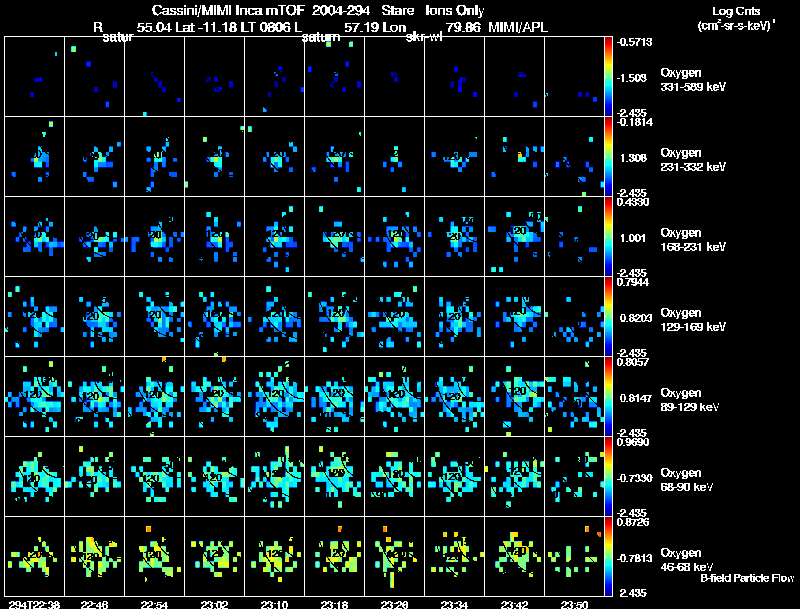Open the 89-129 keV image panel at 22:46
Screen dimensions: 800x609
coord(94,397)
